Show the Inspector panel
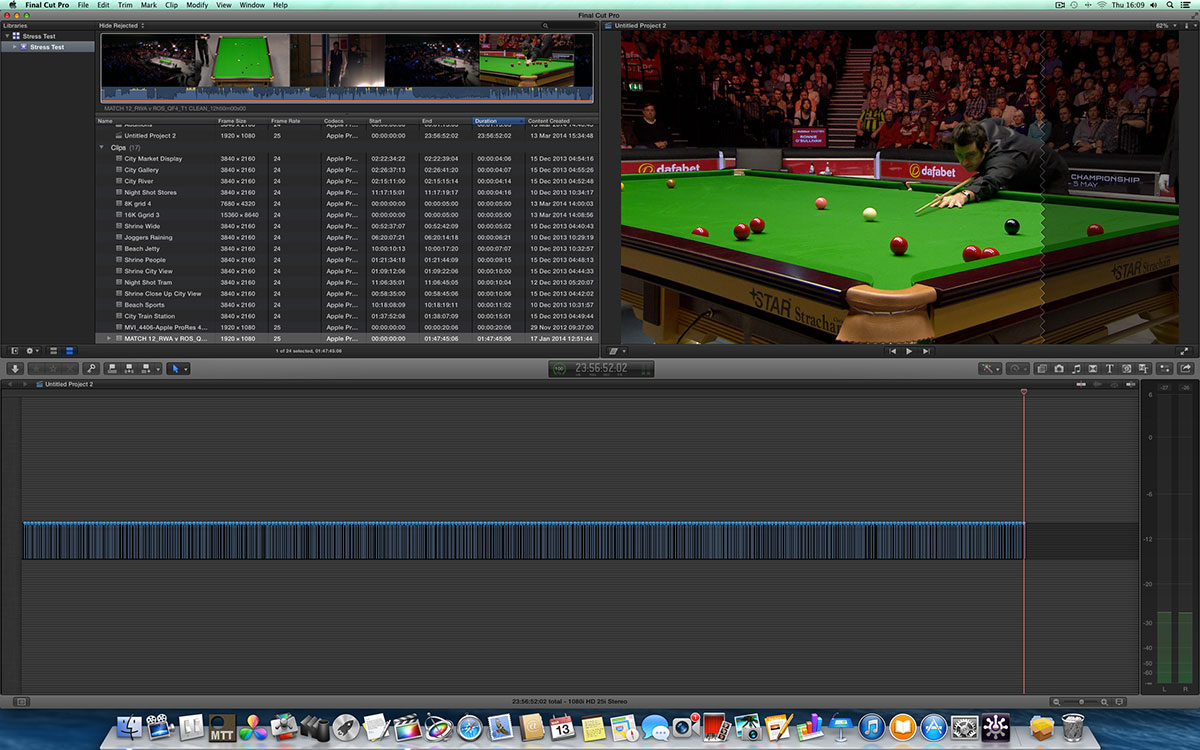This screenshot has height=750, width=1200. tap(1166, 369)
